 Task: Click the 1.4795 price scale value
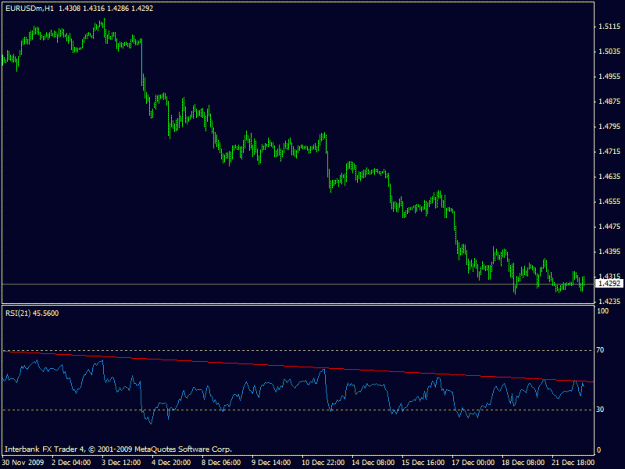609,127
